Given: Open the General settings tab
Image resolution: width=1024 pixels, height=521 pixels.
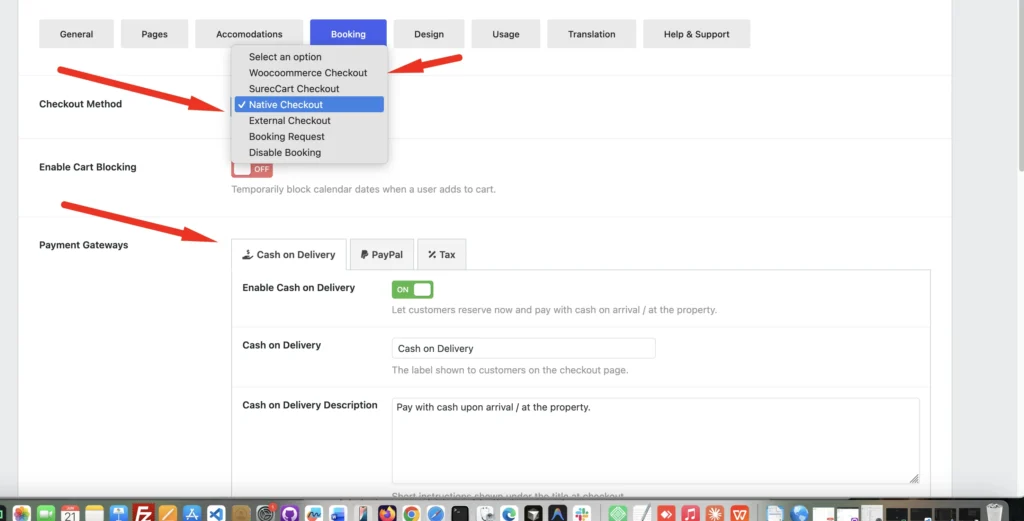Looking at the screenshot, I should (x=76, y=34).
